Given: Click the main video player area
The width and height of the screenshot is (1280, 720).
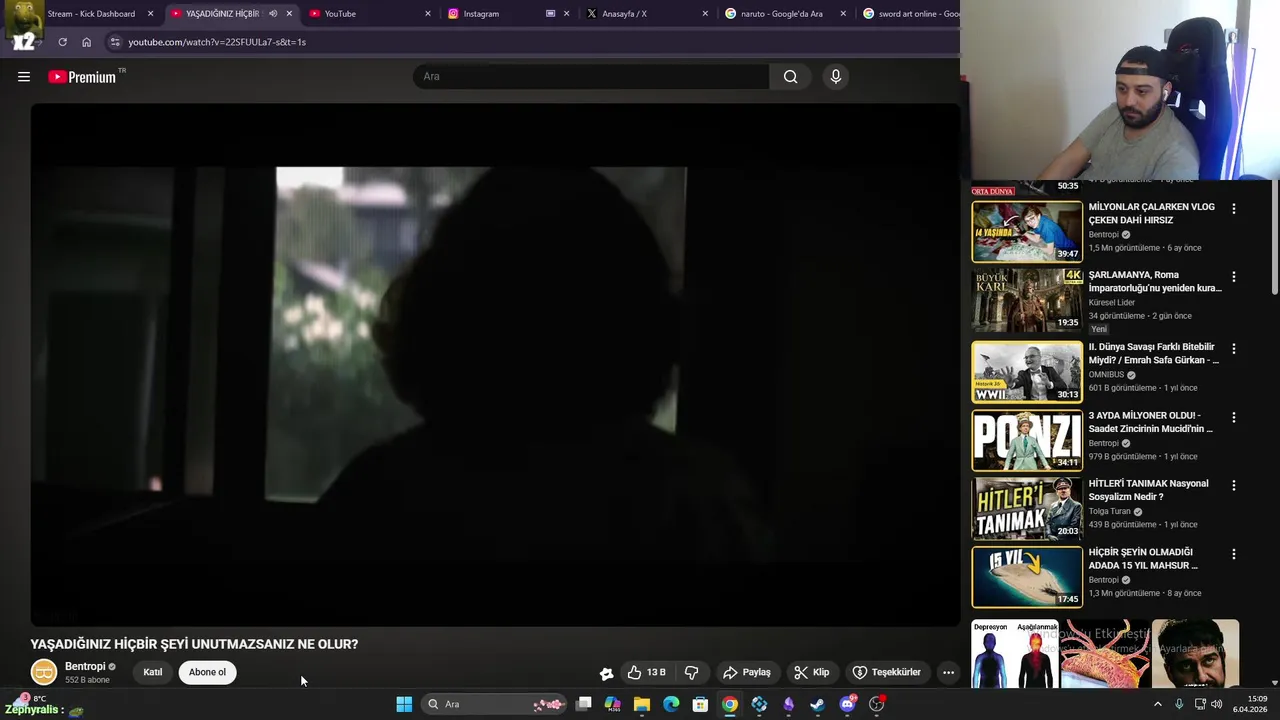Looking at the screenshot, I should click(x=495, y=365).
